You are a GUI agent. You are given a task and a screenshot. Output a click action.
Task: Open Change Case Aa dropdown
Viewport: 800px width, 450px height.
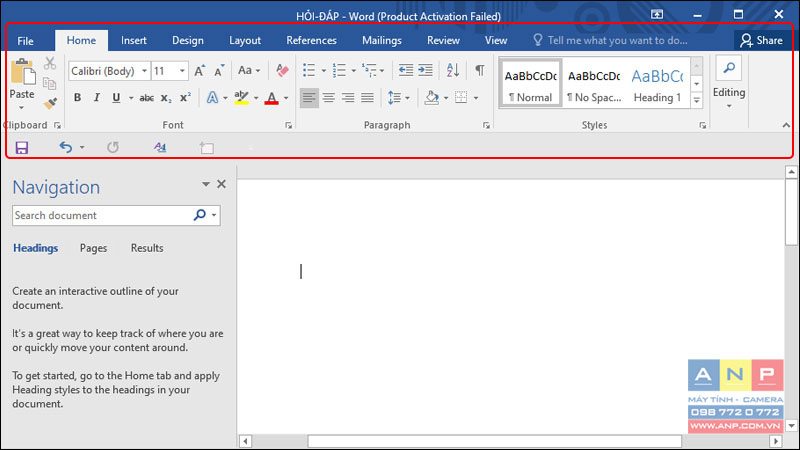tap(249, 70)
